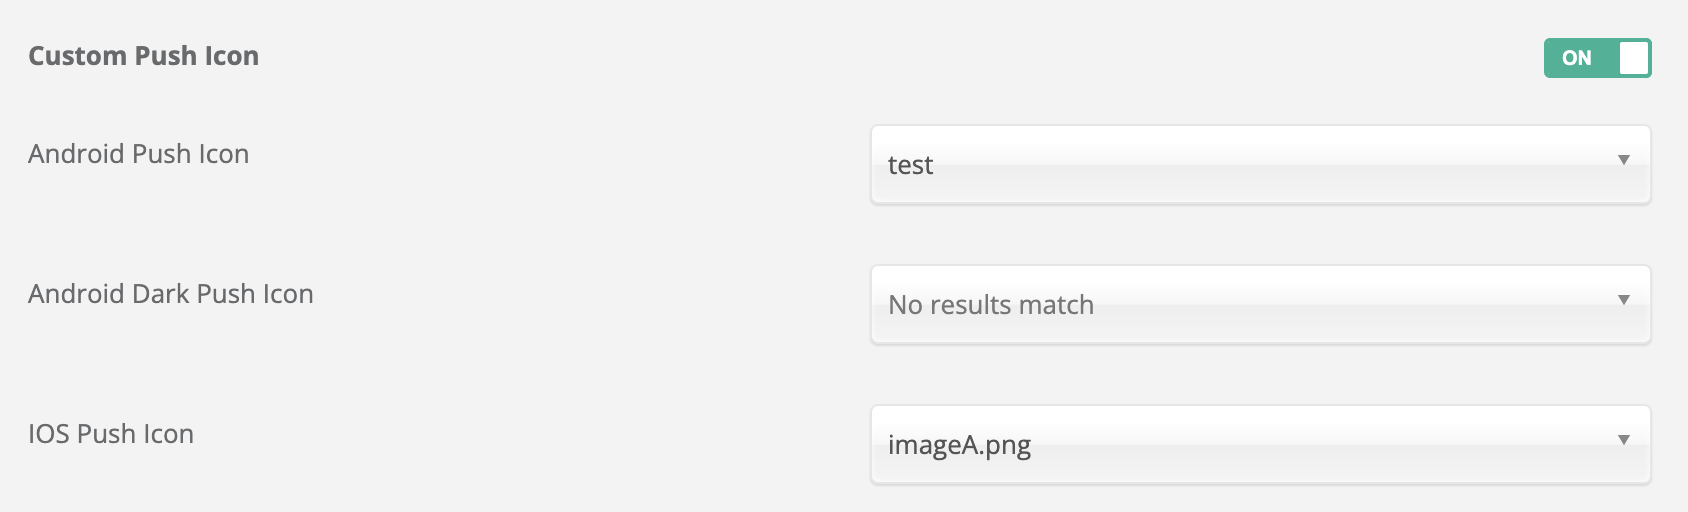Viewport: 1688px width, 512px height.
Task: Click the Android Push Icon label
Action: coord(138,154)
